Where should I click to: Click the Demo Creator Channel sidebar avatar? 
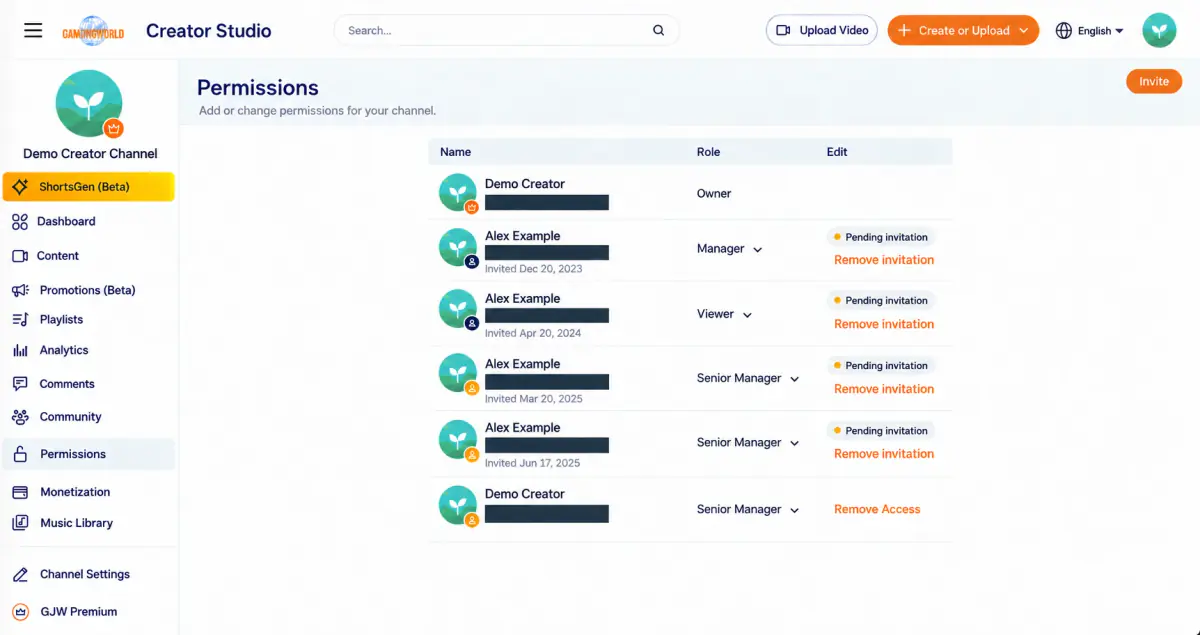pyautogui.click(x=89, y=104)
